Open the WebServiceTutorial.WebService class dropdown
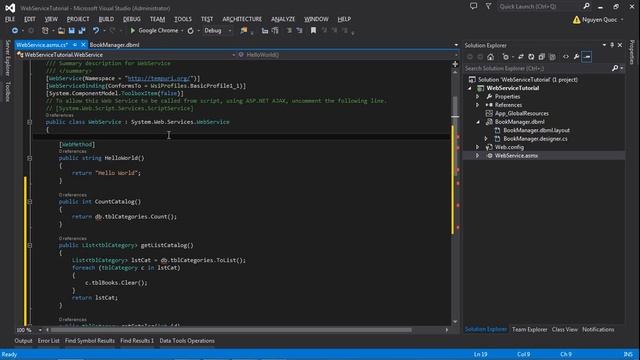640x360 pixels. pos(126,55)
